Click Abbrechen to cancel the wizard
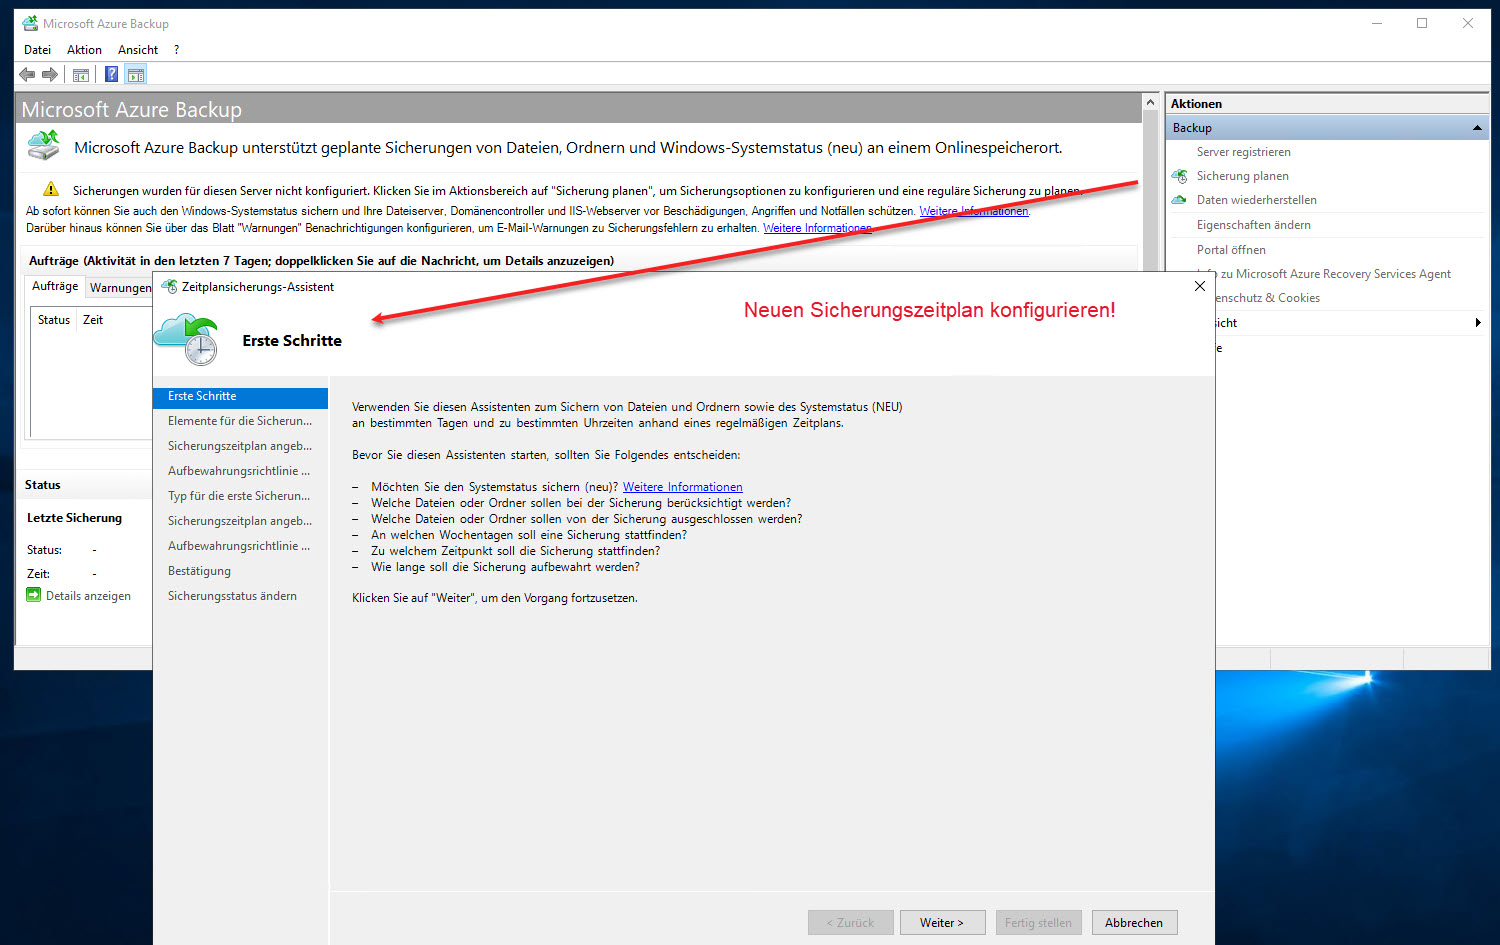The height and width of the screenshot is (945, 1500). point(1134,922)
